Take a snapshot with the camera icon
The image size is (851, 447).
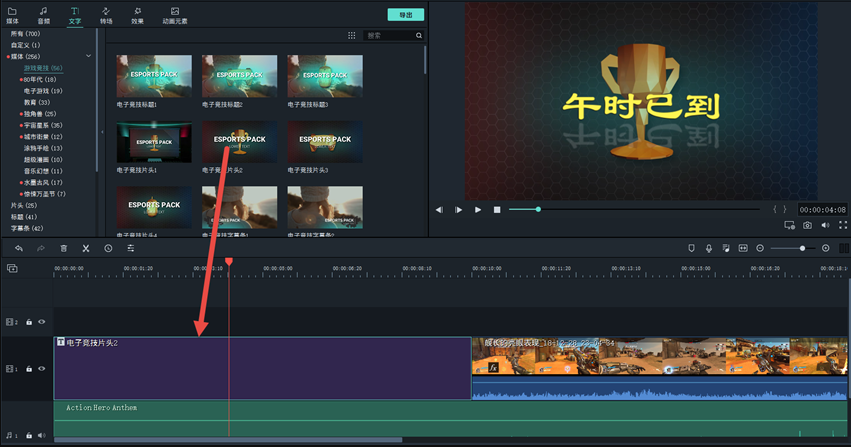pos(807,225)
